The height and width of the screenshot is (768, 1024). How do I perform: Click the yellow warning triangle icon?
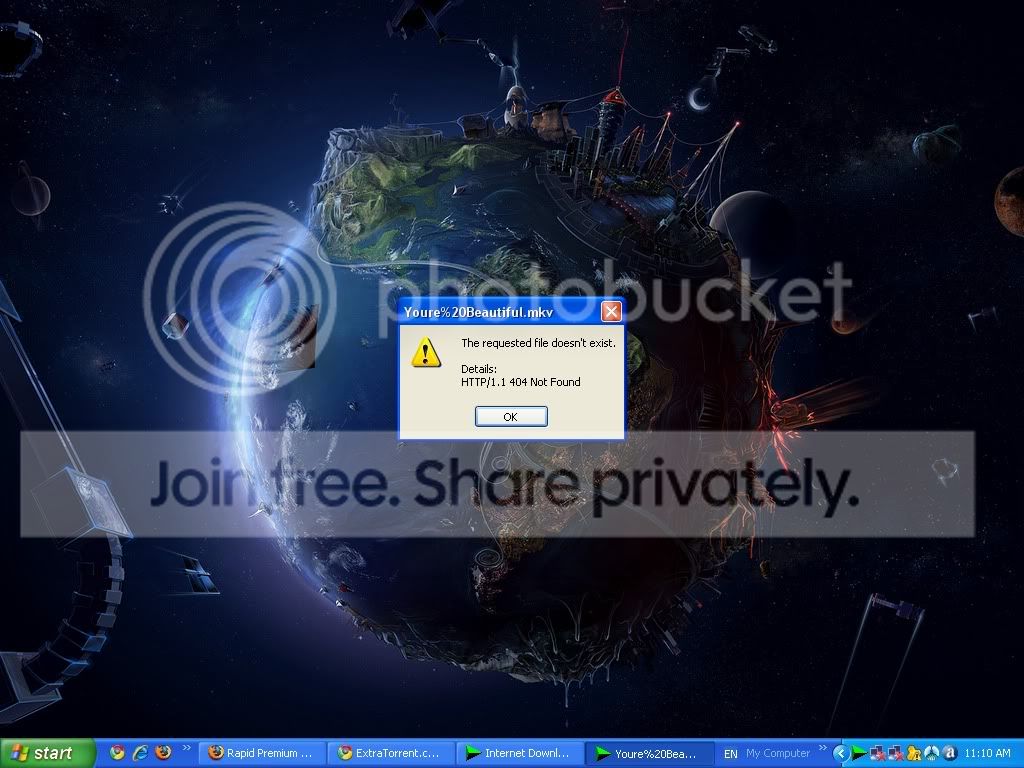(426, 353)
